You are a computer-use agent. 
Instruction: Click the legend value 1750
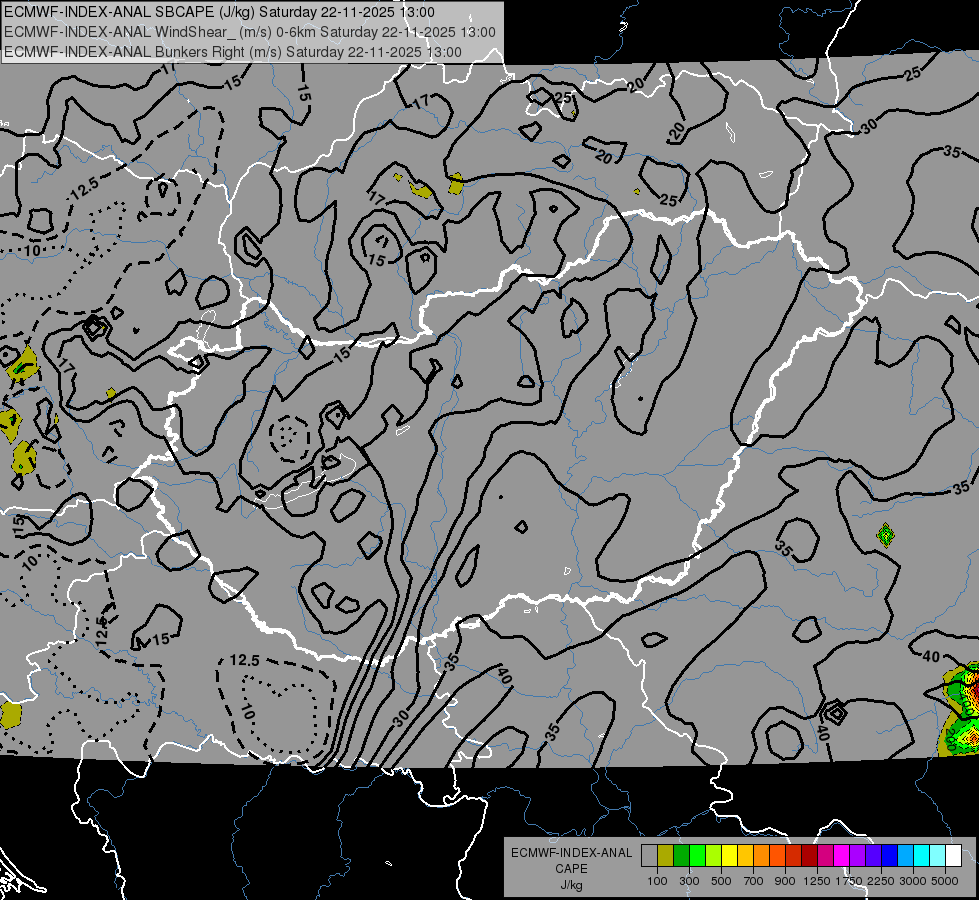pyautogui.click(x=849, y=881)
